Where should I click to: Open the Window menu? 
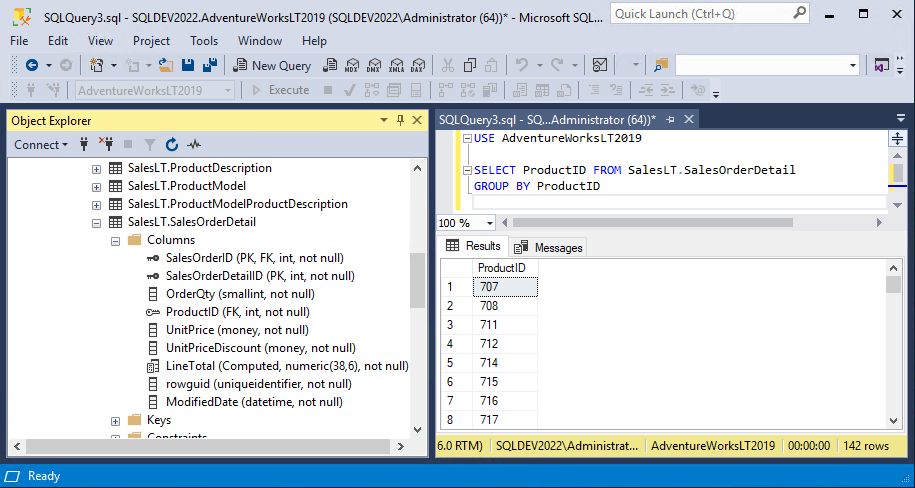coord(260,41)
